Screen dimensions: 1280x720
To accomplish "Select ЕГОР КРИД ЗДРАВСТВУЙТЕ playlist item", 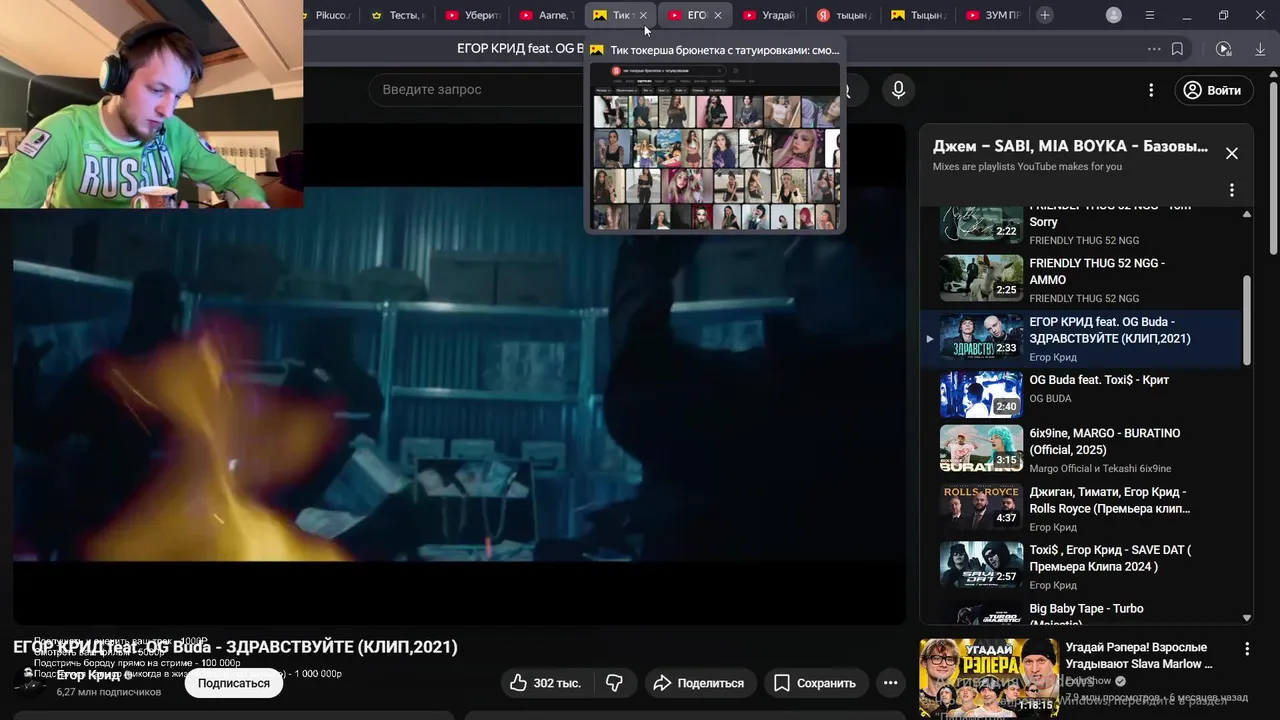I will pyautogui.click(x=1080, y=338).
